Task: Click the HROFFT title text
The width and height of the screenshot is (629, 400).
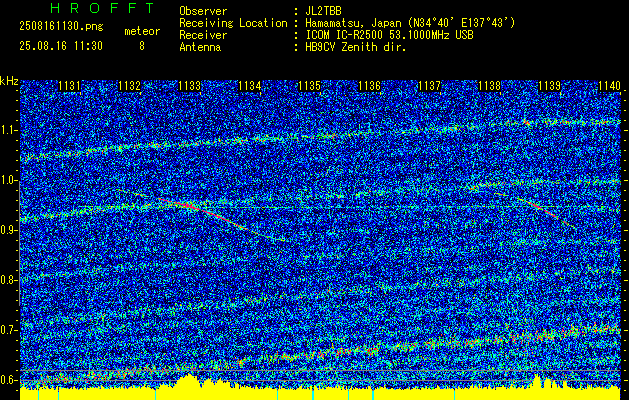Action: pos(102,8)
